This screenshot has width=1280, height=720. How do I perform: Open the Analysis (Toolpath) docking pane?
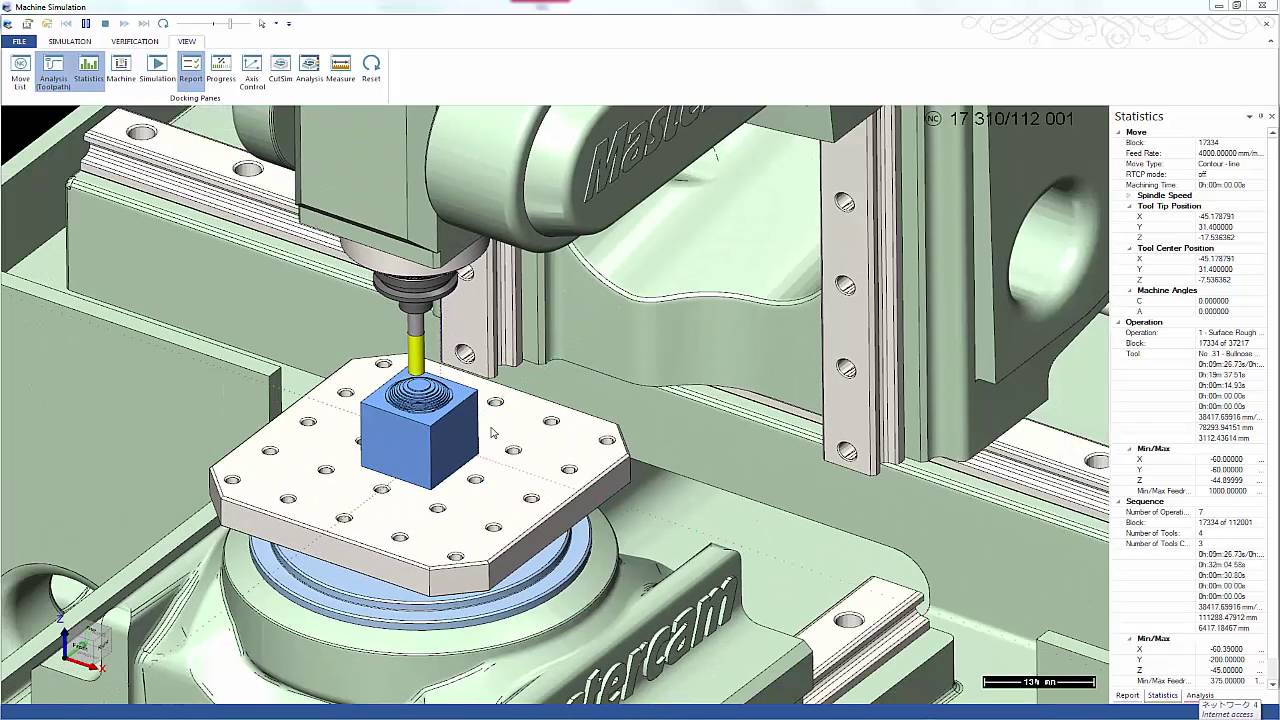point(52,70)
